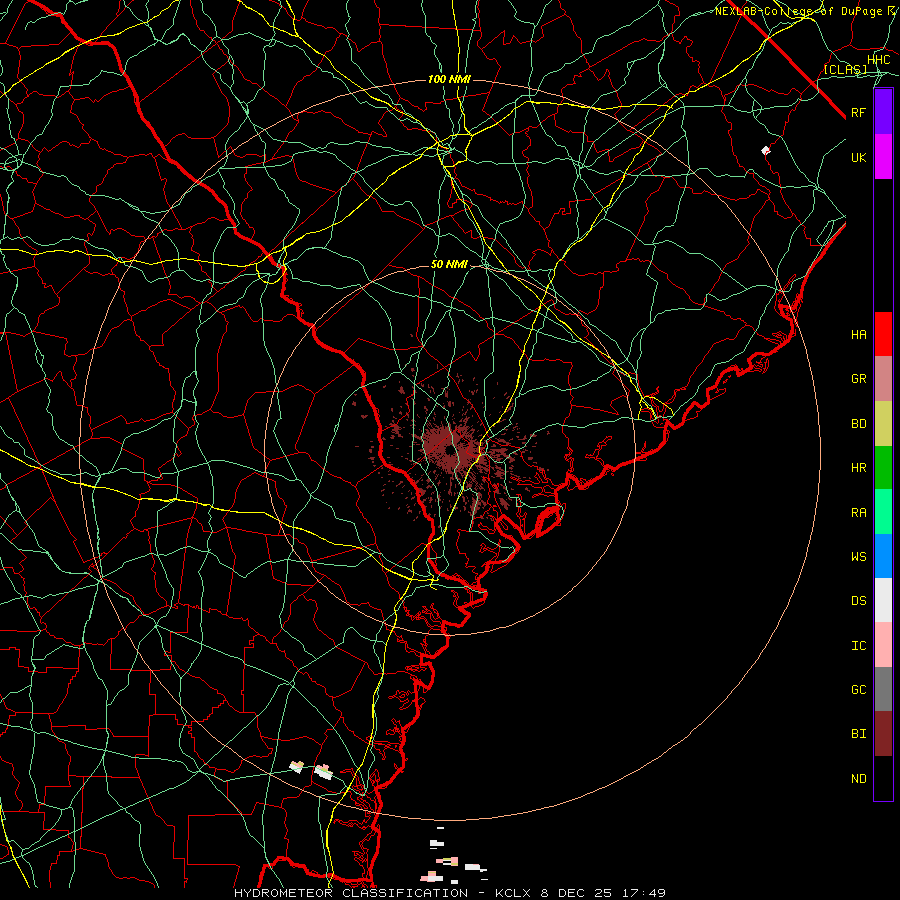This screenshot has width=900, height=900.
Task: Click the blue WS legend swatch
Action: [x=883, y=556]
